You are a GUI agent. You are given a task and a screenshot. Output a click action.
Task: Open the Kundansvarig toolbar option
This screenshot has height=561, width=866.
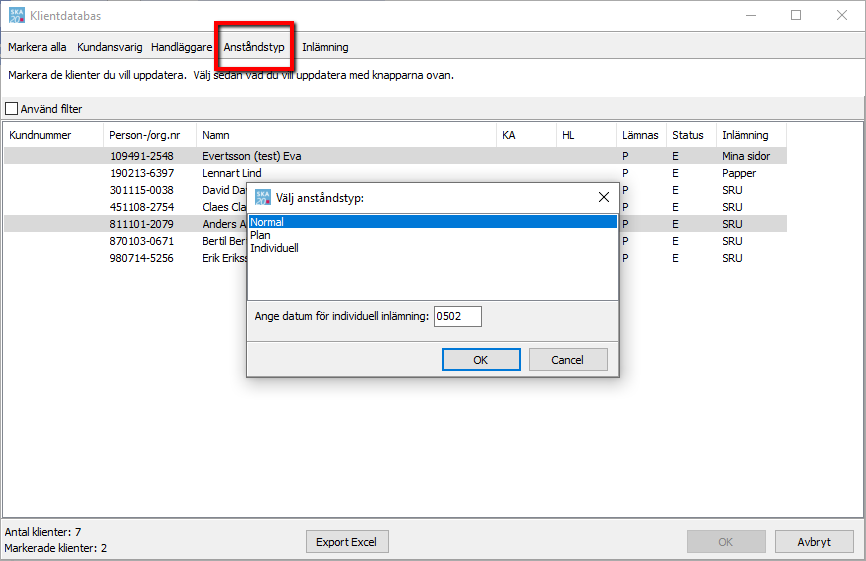(109, 47)
